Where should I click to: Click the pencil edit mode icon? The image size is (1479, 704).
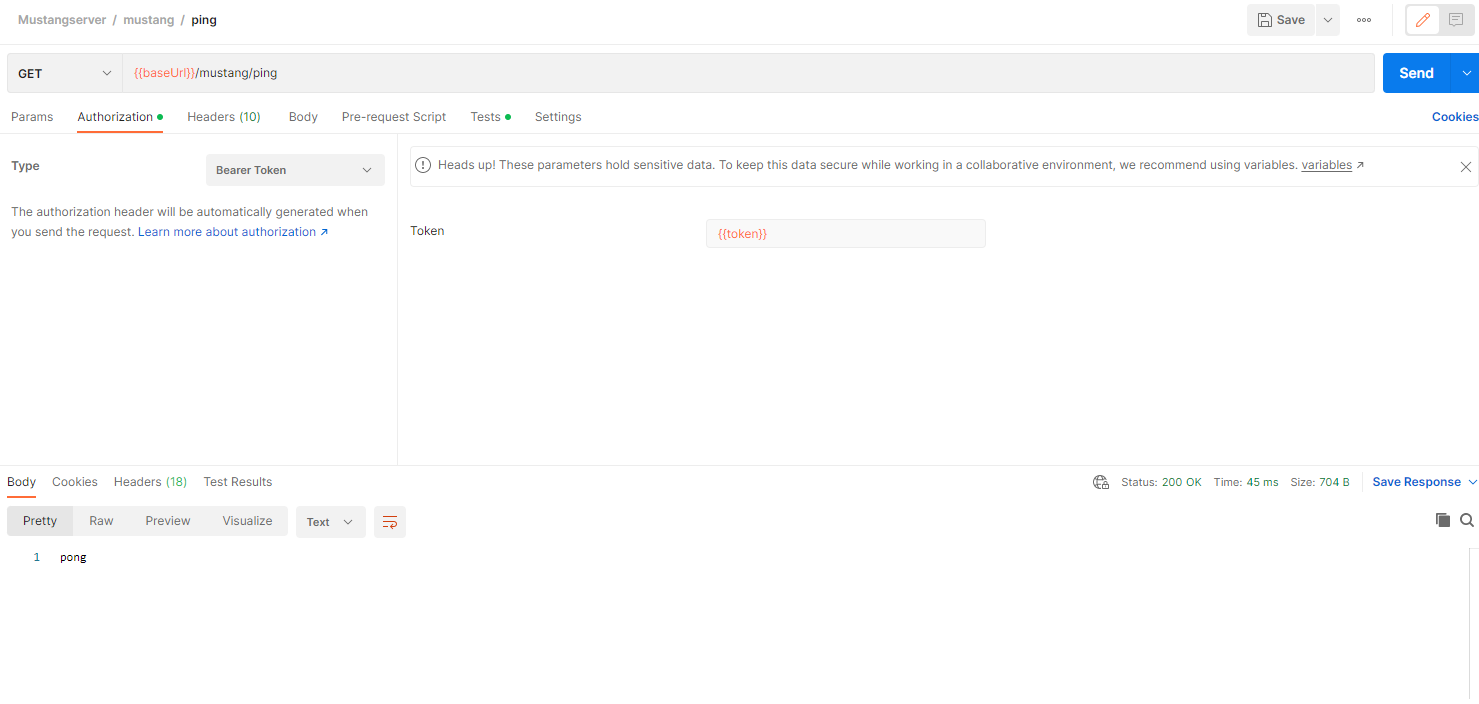click(x=1422, y=20)
